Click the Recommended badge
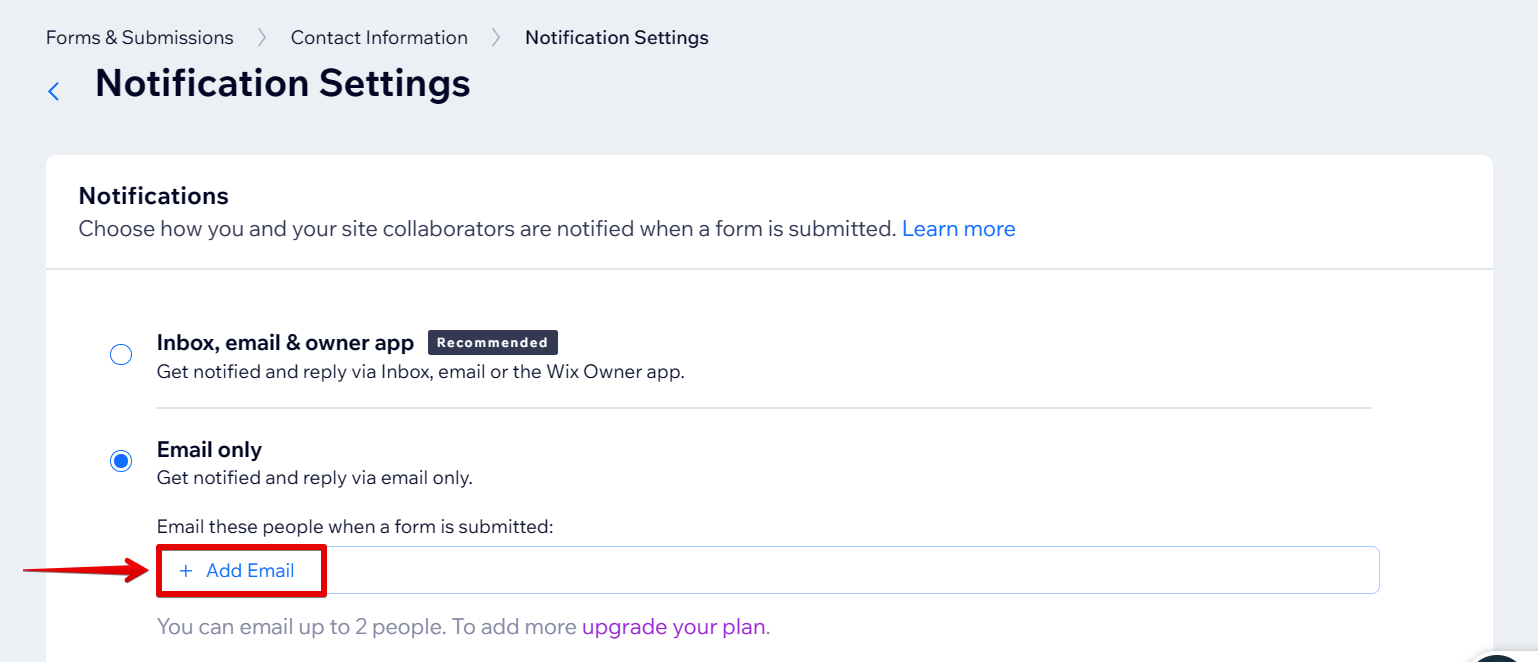 [492, 343]
